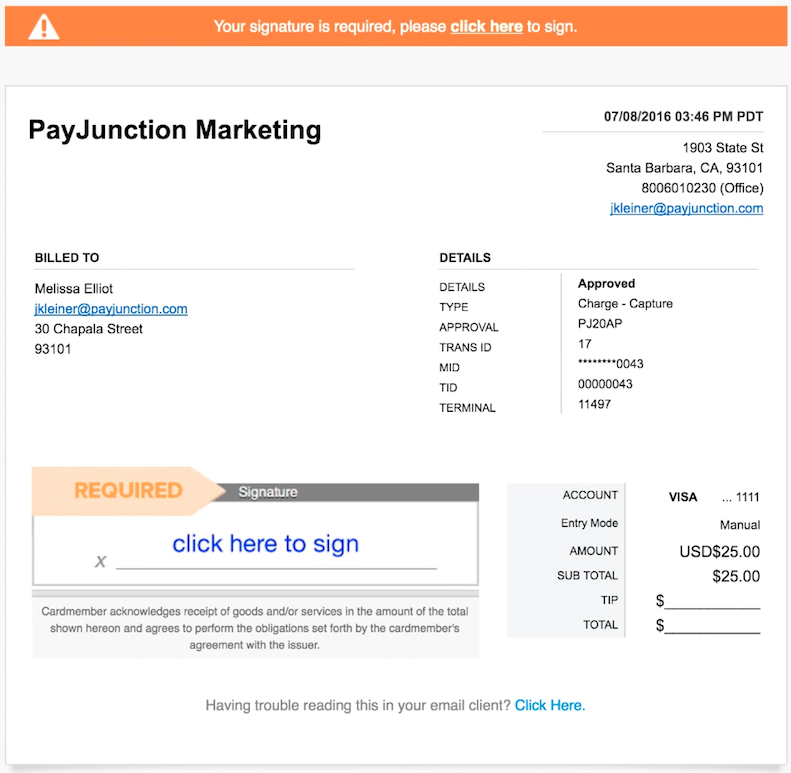The height and width of the screenshot is (773, 791).
Task: Select the cardmember acknowledgement disclaimer text
Action: [x=255, y=628]
